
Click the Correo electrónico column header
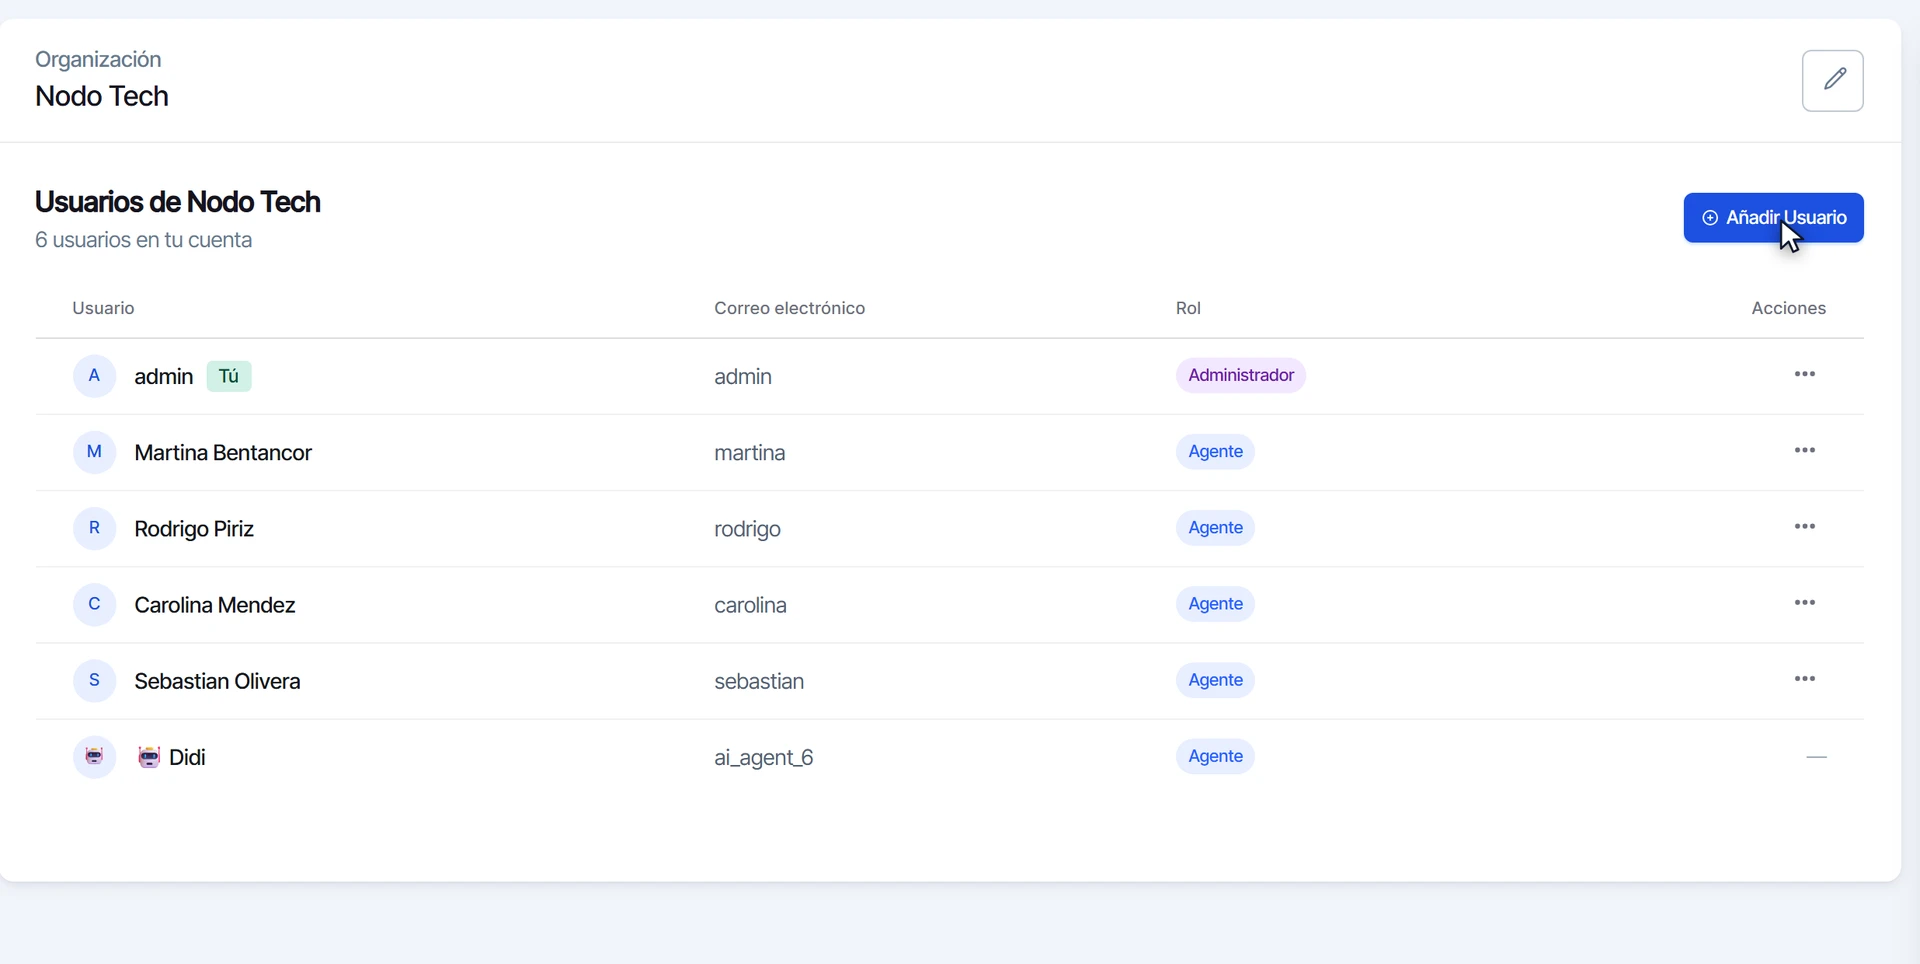790,308
